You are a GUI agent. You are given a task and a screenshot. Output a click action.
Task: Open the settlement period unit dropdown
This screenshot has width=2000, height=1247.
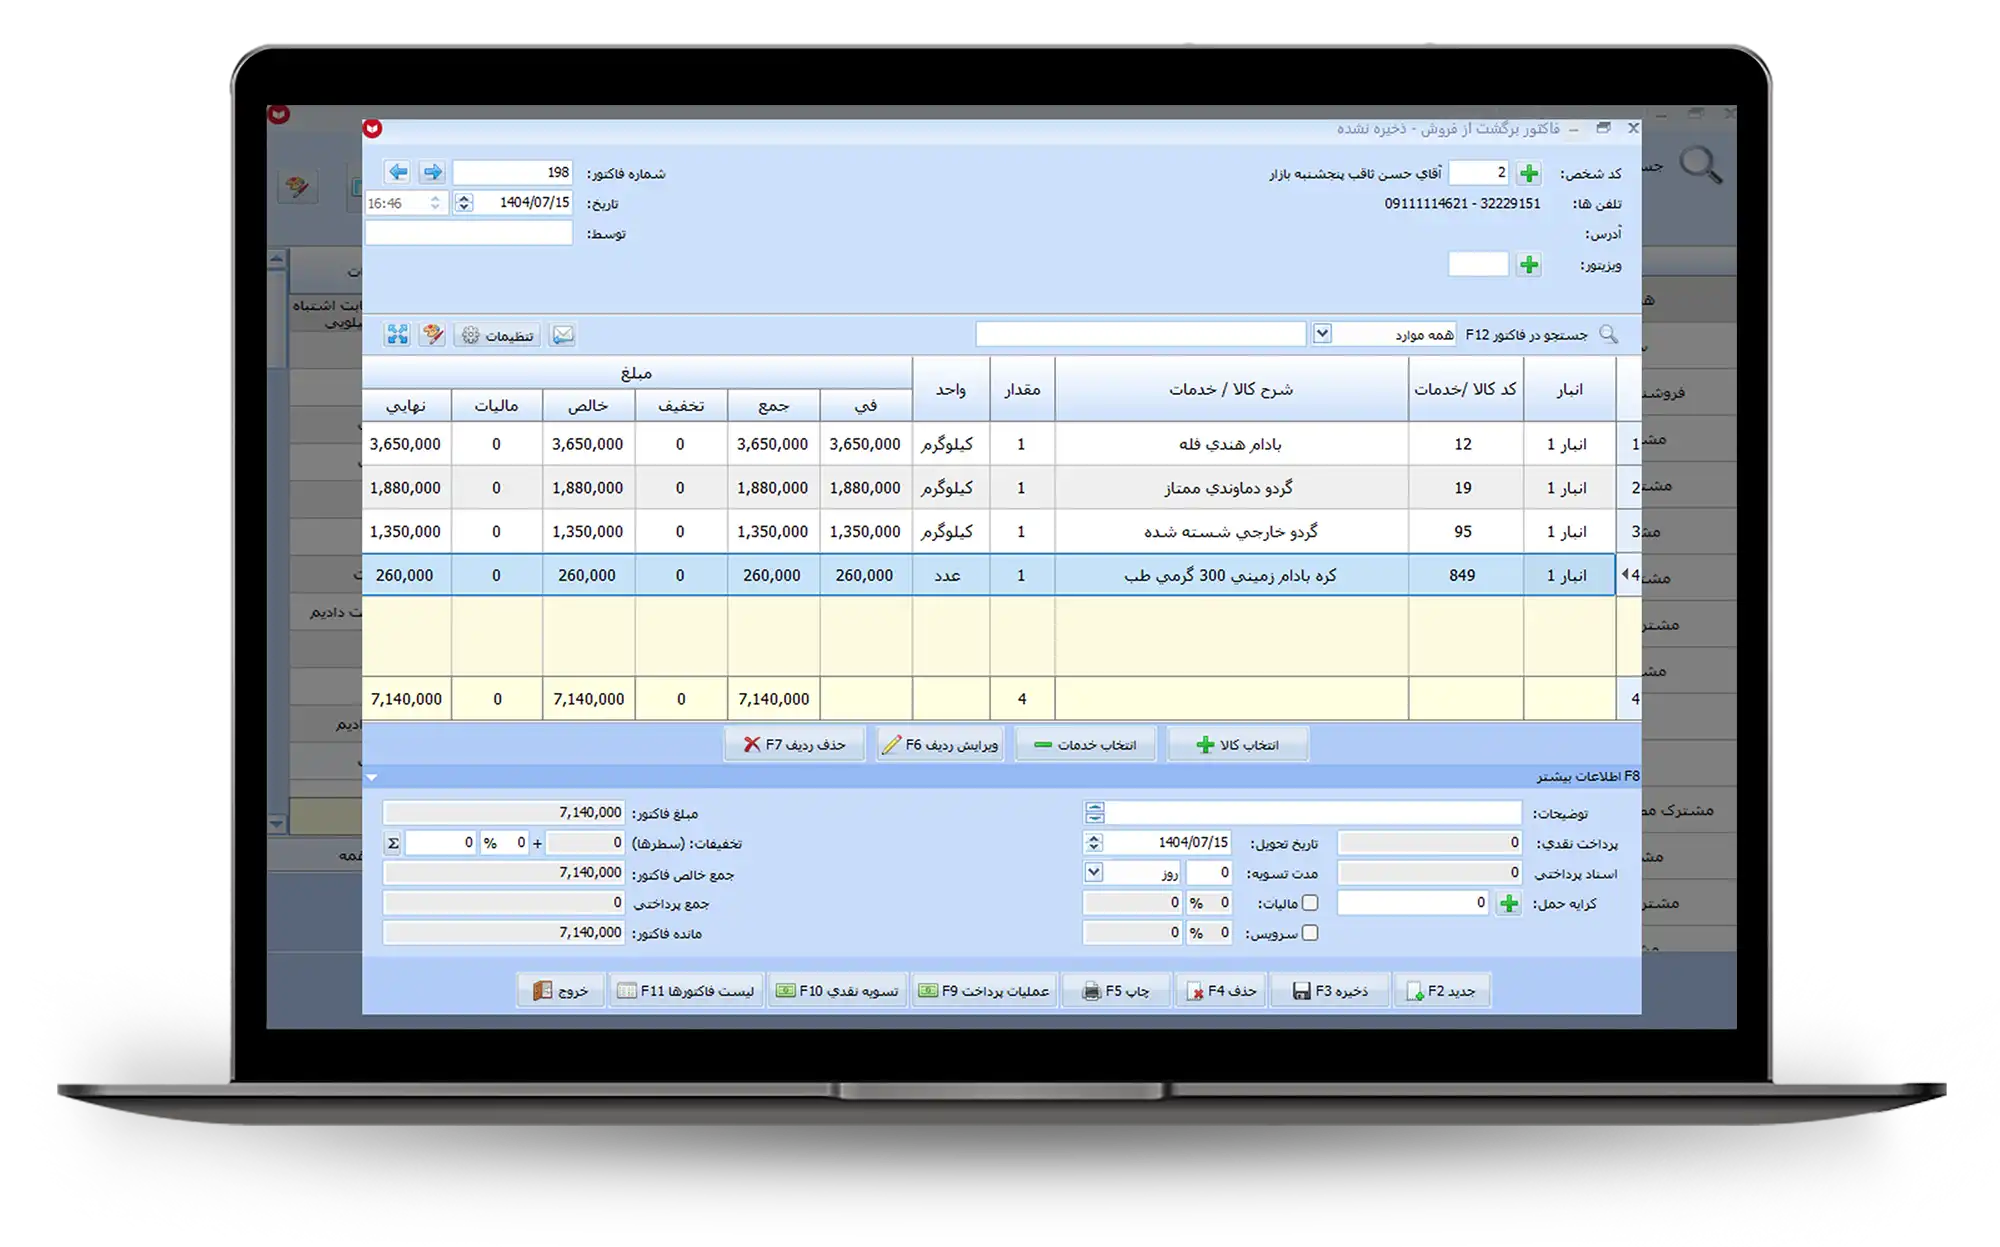[1094, 873]
